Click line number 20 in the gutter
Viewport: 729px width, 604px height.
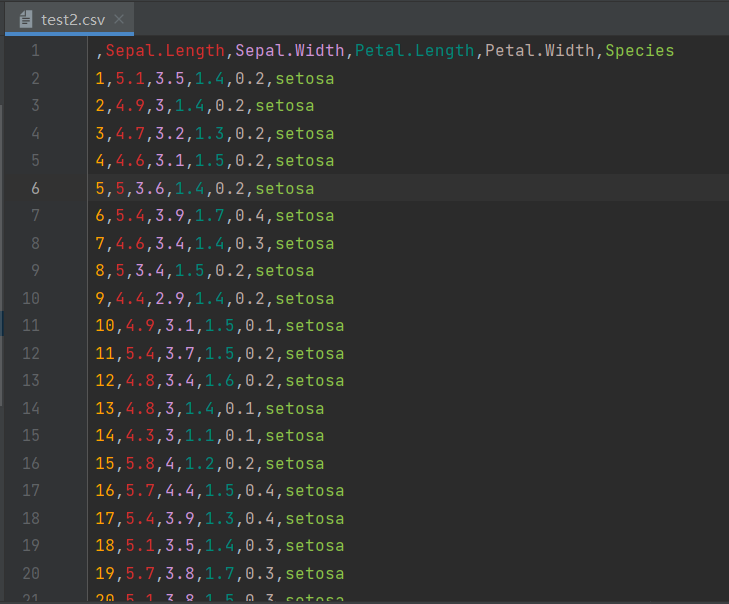pyautogui.click(x=30, y=573)
